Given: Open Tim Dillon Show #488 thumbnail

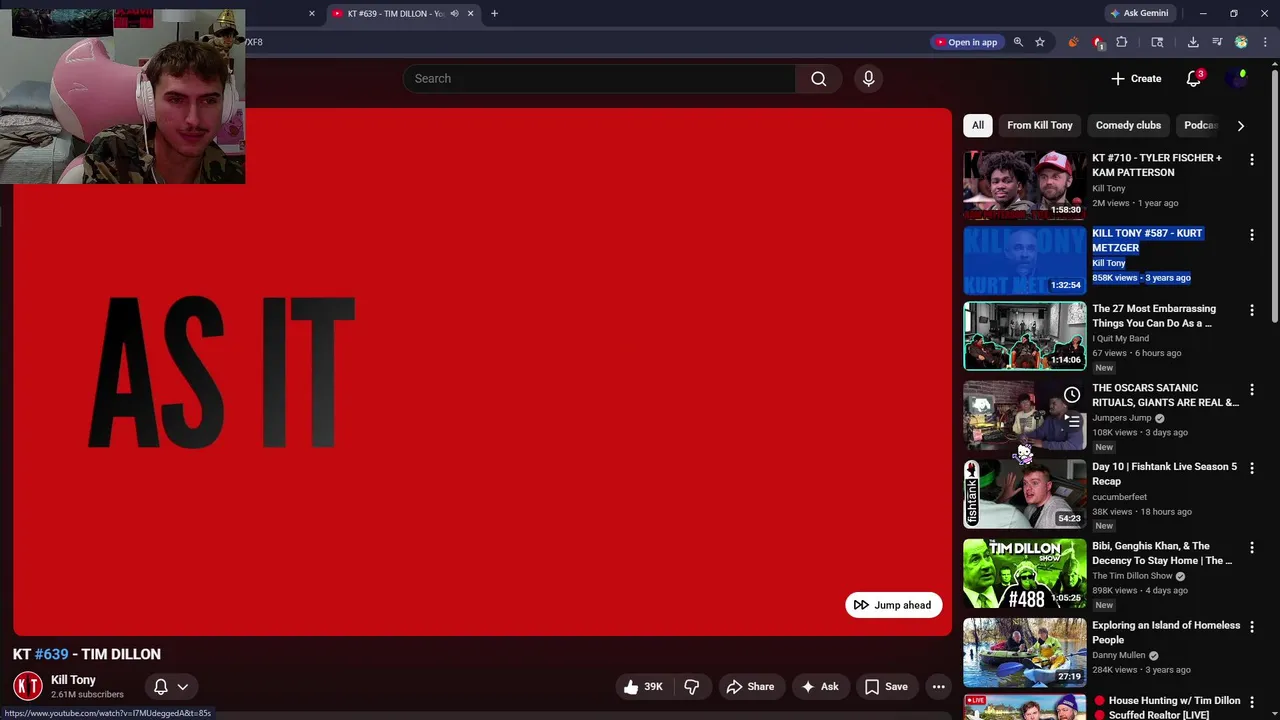Looking at the screenshot, I should click(1024, 574).
